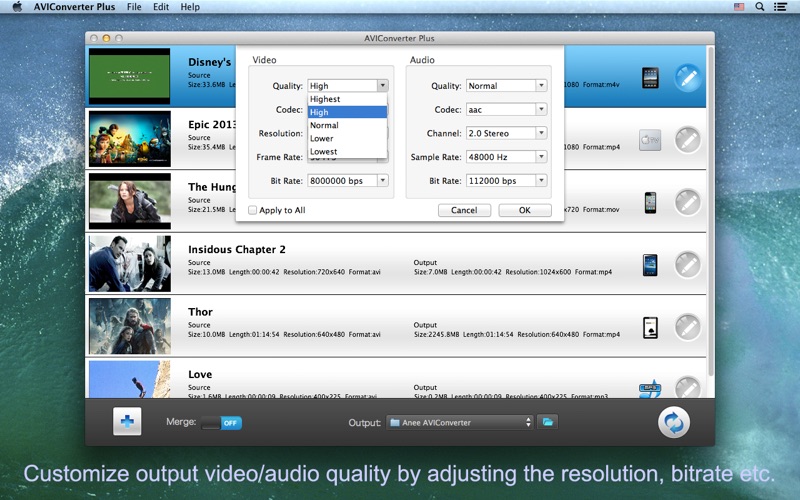Click the Love video thumbnail

(130, 379)
